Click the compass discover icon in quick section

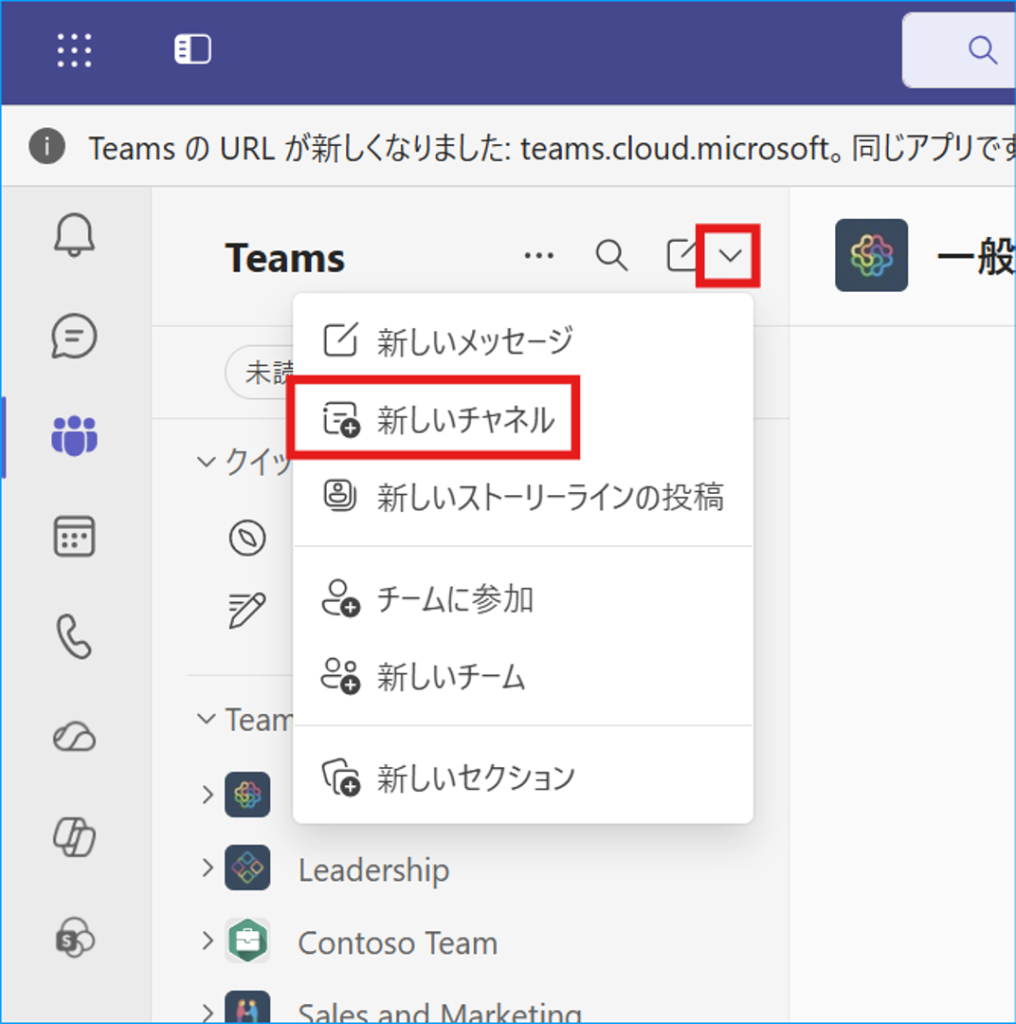pos(247,538)
